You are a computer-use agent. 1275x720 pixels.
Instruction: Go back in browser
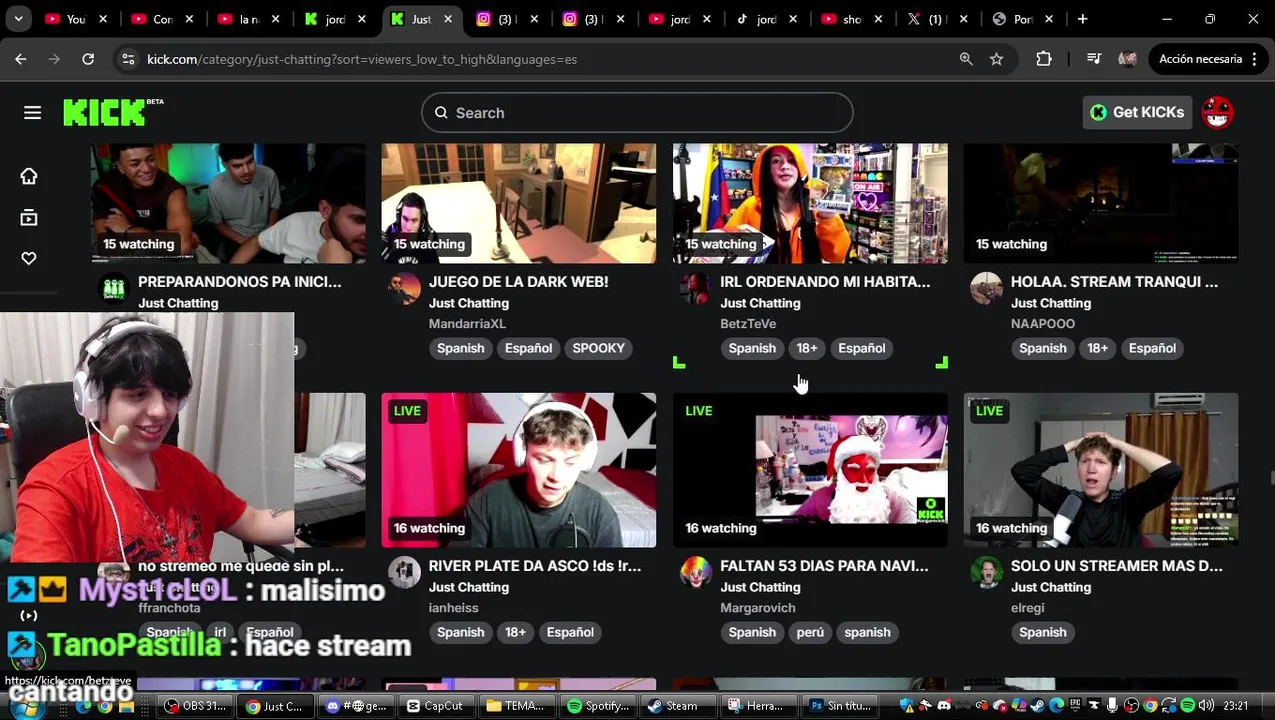[21, 59]
